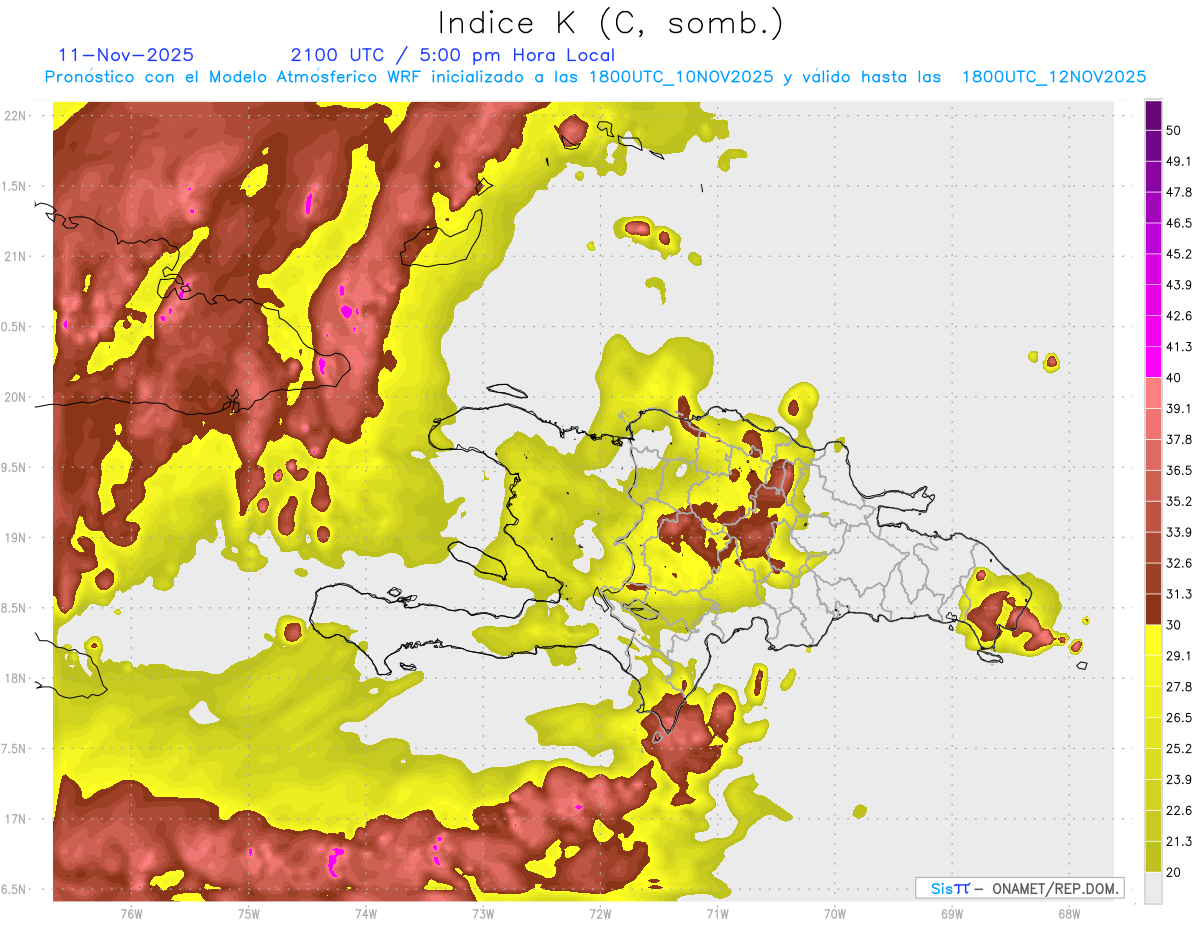
Task: Click the "22.6" color bar value
Action: (x=1179, y=811)
